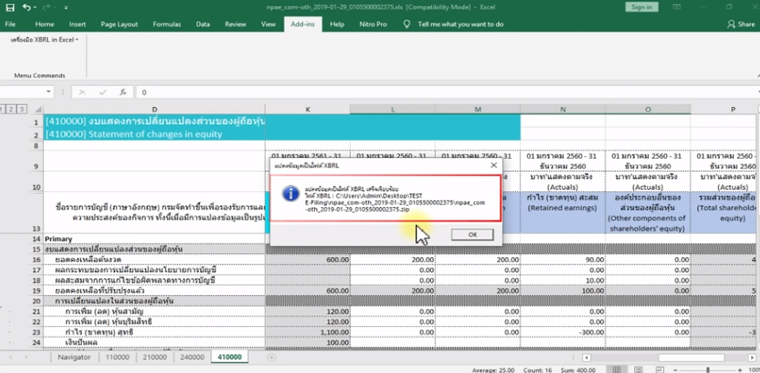Open the Nitro Pro ribbon tab
Image resolution: width=760 pixels, height=373 pixels.
point(373,24)
